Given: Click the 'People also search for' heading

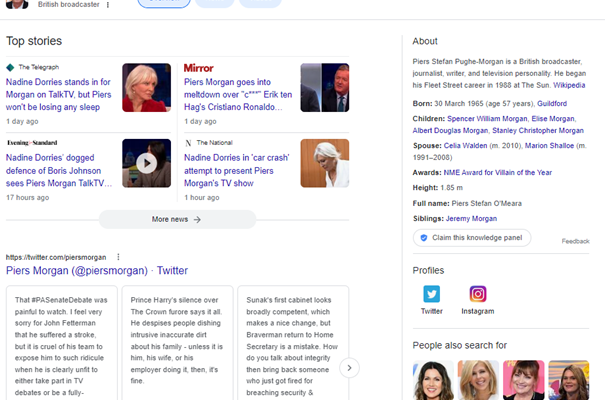Looking at the screenshot, I should pos(460,345).
